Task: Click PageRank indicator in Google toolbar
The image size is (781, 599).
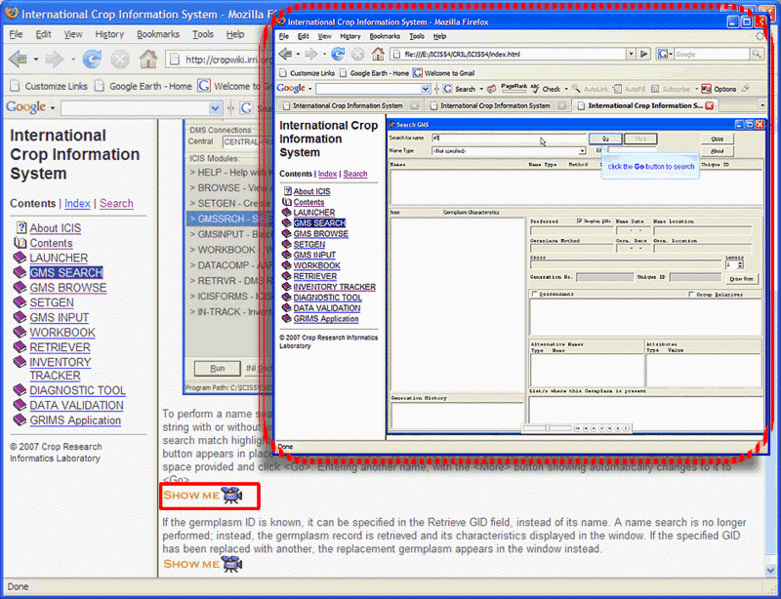Action: [x=514, y=88]
